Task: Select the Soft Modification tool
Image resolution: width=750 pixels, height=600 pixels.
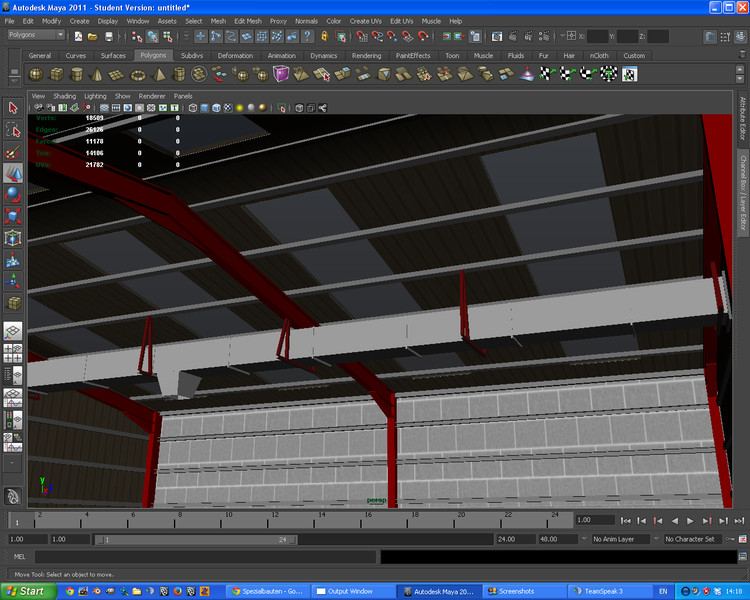Action: point(13,260)
